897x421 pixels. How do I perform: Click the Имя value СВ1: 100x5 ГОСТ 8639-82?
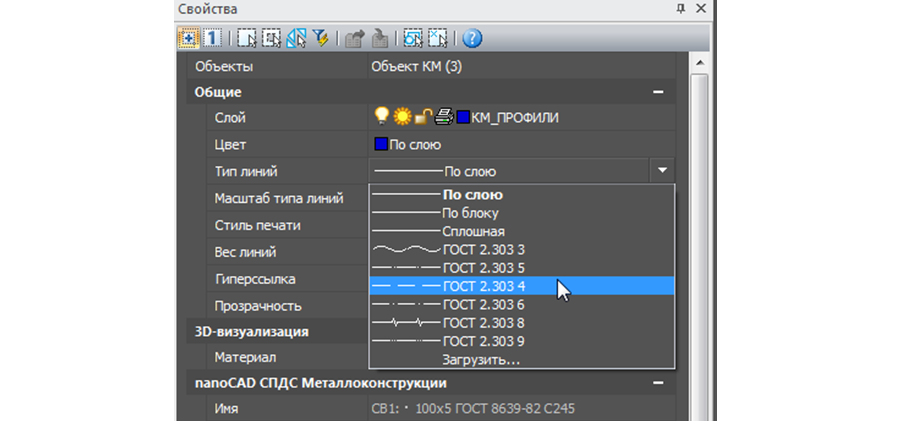473,408
